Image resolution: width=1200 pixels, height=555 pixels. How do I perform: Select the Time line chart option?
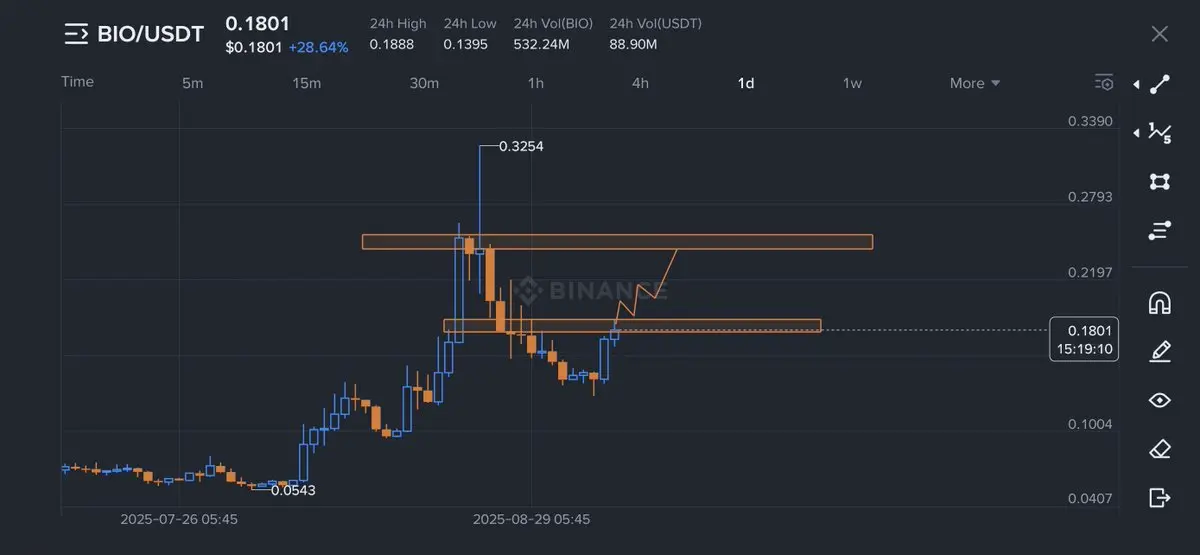77,82
